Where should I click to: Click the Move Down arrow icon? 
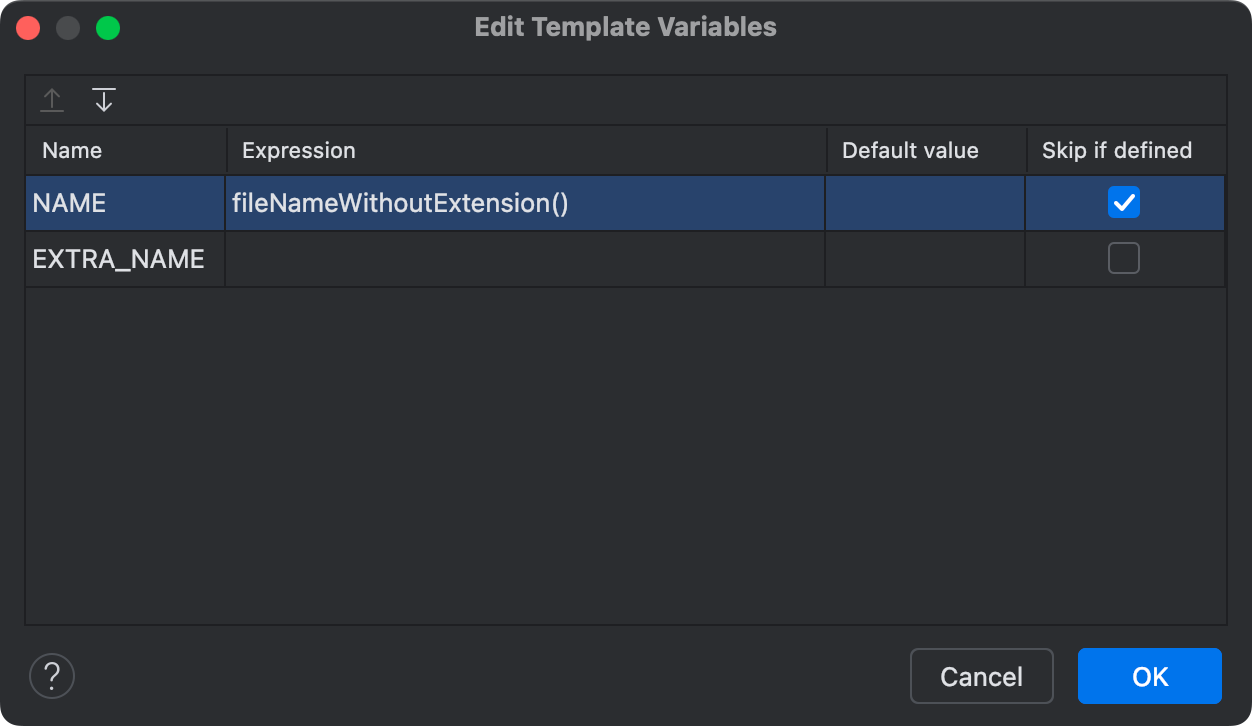(x=104, y=100)
